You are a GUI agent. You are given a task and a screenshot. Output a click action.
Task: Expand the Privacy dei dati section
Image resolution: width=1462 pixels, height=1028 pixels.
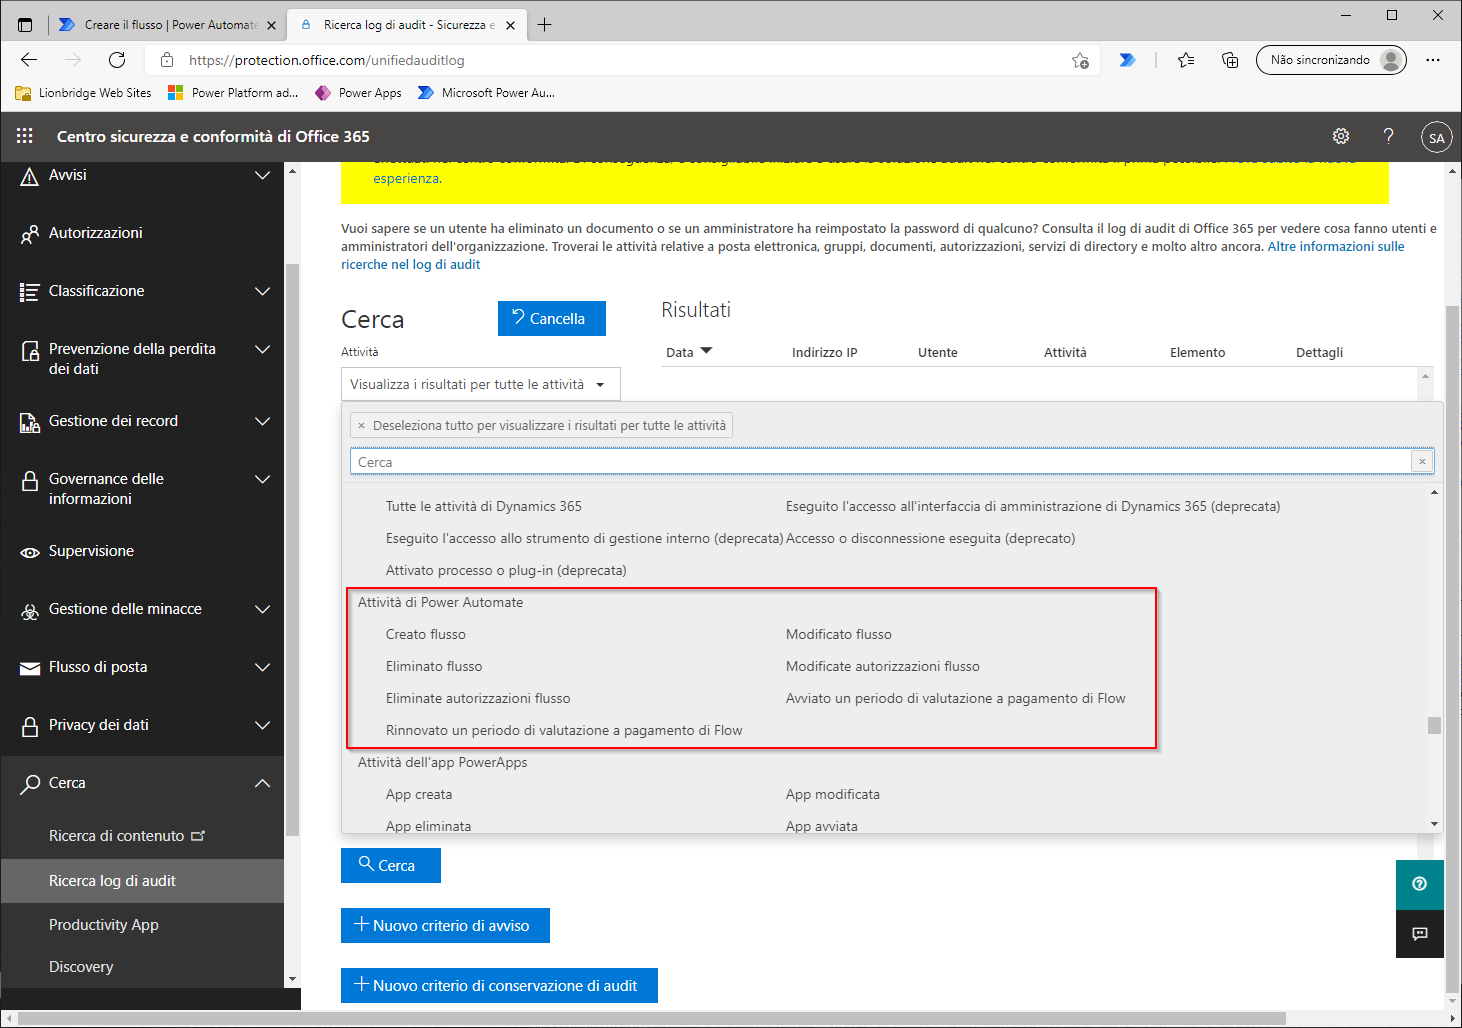coord(262,725)
